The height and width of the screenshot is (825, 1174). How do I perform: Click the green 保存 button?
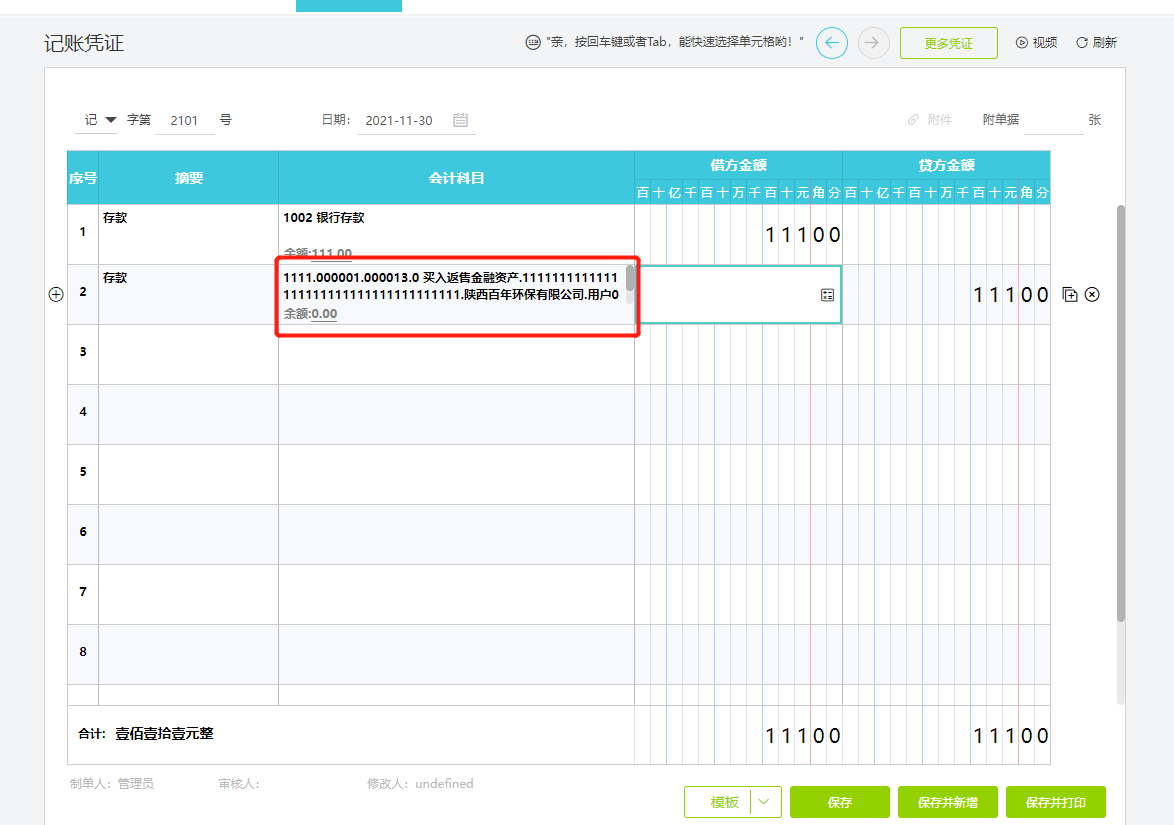pyautogui.click(x=839, y=802)
